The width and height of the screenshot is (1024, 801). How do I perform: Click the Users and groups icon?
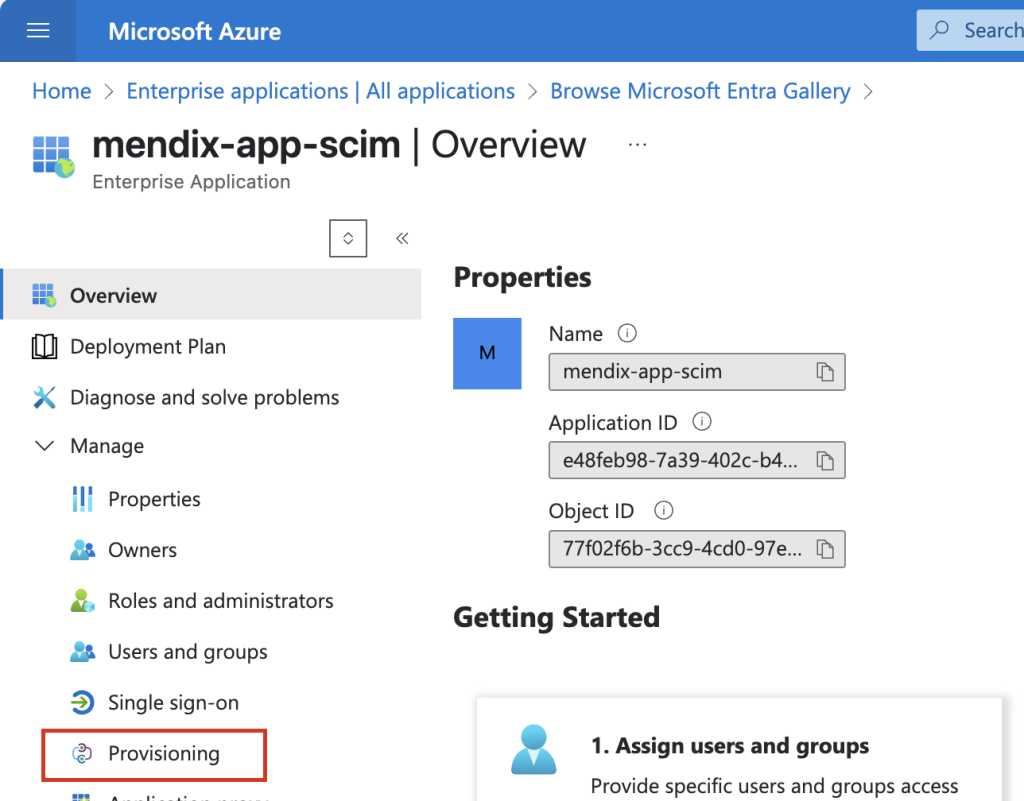[x=82, y=652]
